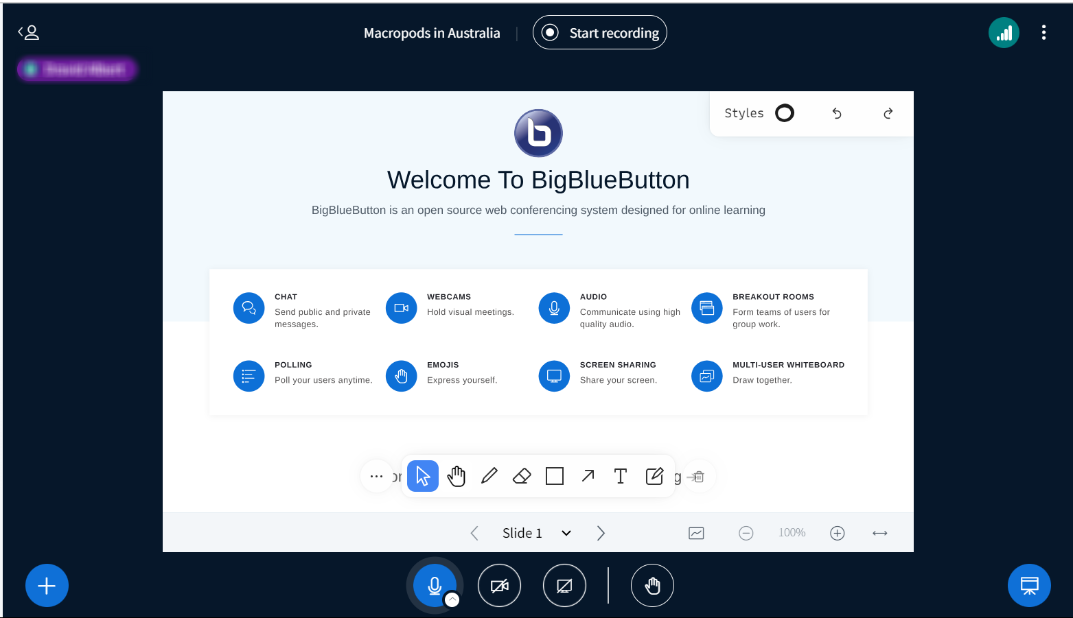Select the Arrow line tool

point(588,476)
